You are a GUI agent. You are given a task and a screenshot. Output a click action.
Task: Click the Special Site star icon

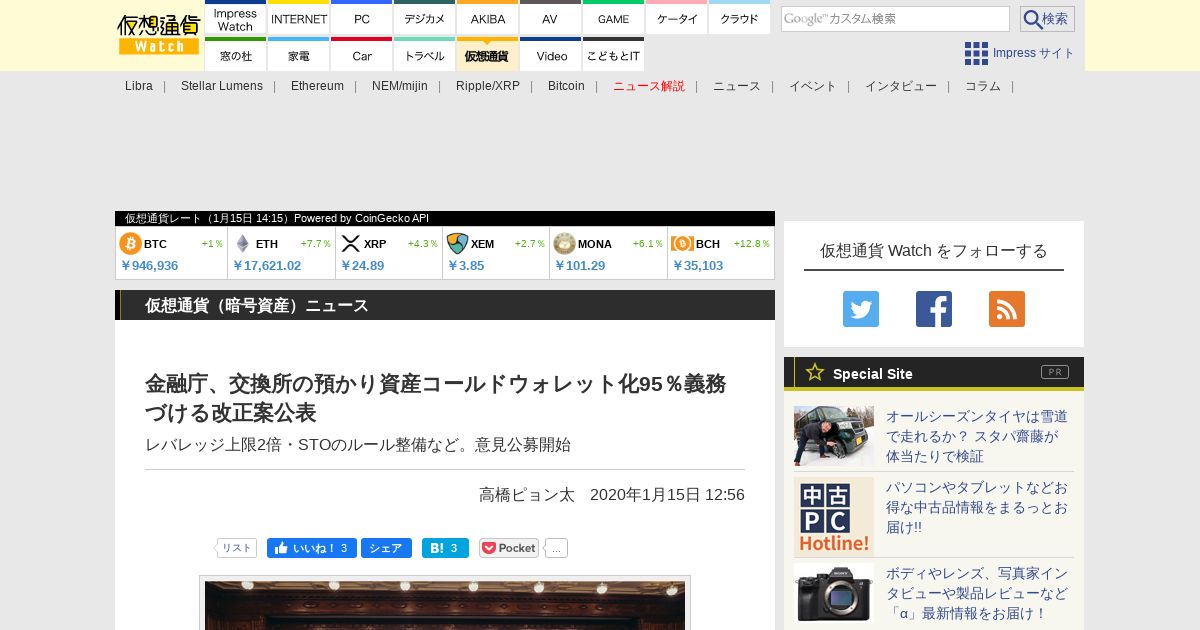(x=815, y=372)
